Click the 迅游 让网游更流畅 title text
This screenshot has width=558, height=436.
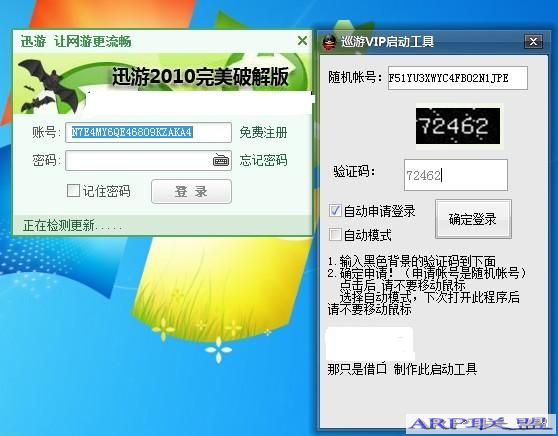[76, 41]
